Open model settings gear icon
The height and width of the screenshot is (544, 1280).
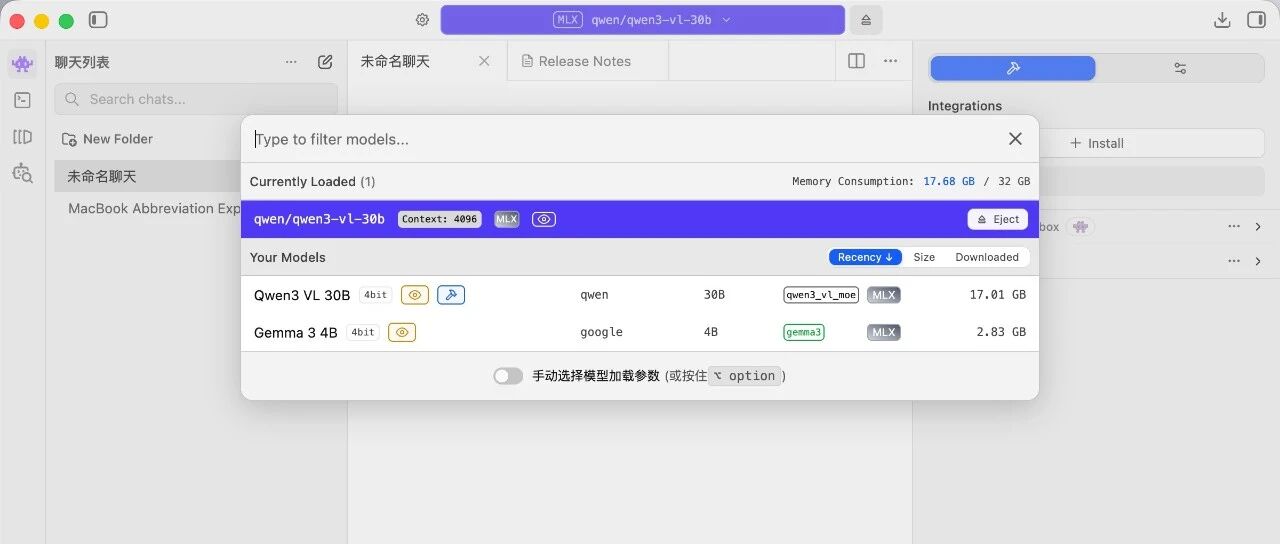[x=422, y=20]
